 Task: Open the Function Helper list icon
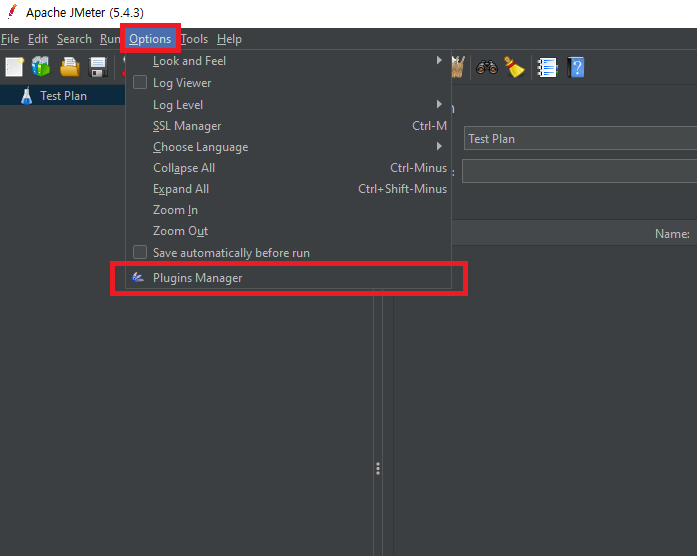coord(547,68)
